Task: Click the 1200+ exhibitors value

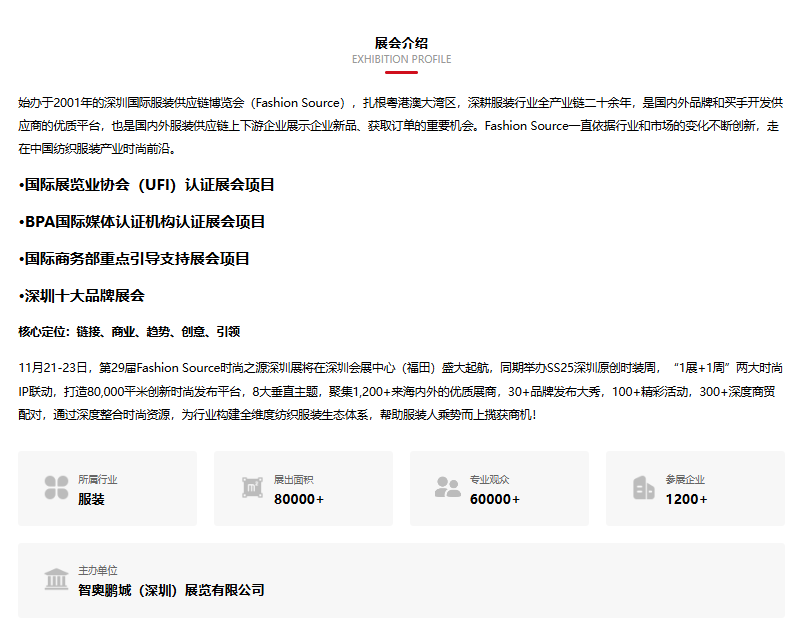Action: [687, 499]
